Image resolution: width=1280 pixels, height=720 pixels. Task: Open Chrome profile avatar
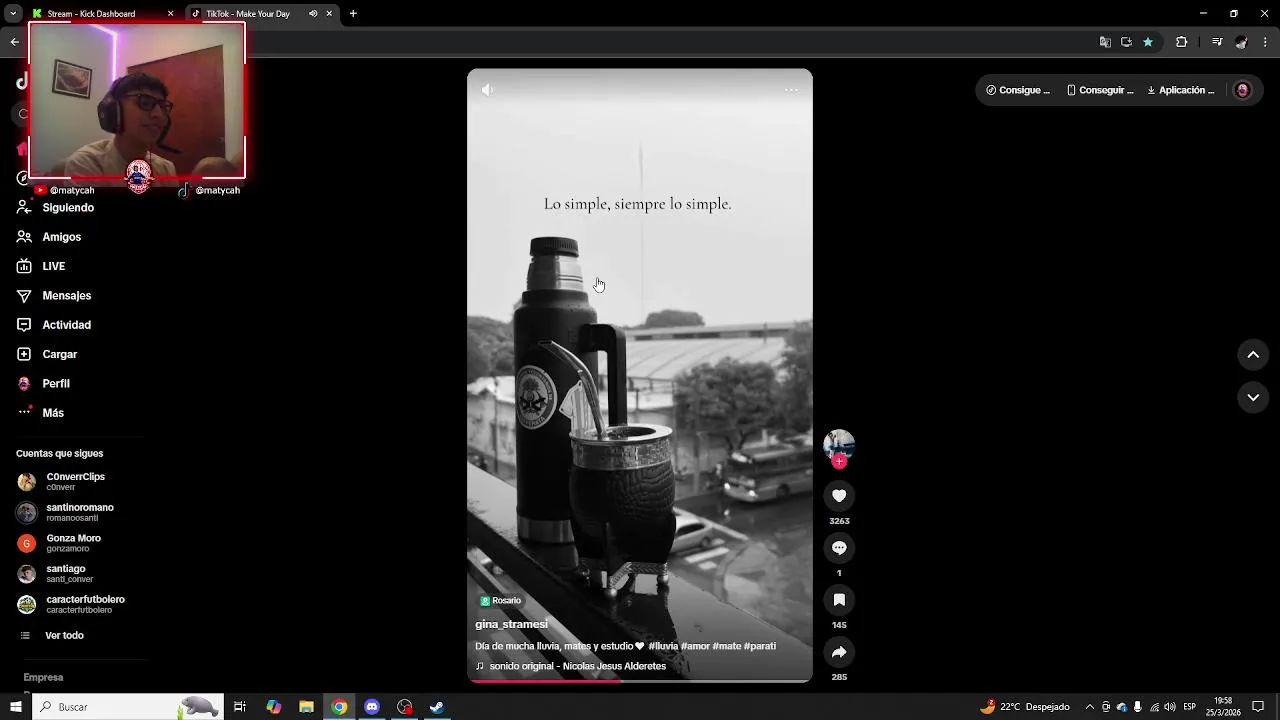[1241, 42]
